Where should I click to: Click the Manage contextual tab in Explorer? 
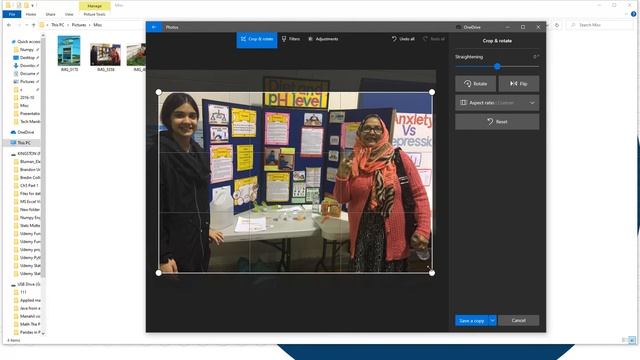click(95, 6)
